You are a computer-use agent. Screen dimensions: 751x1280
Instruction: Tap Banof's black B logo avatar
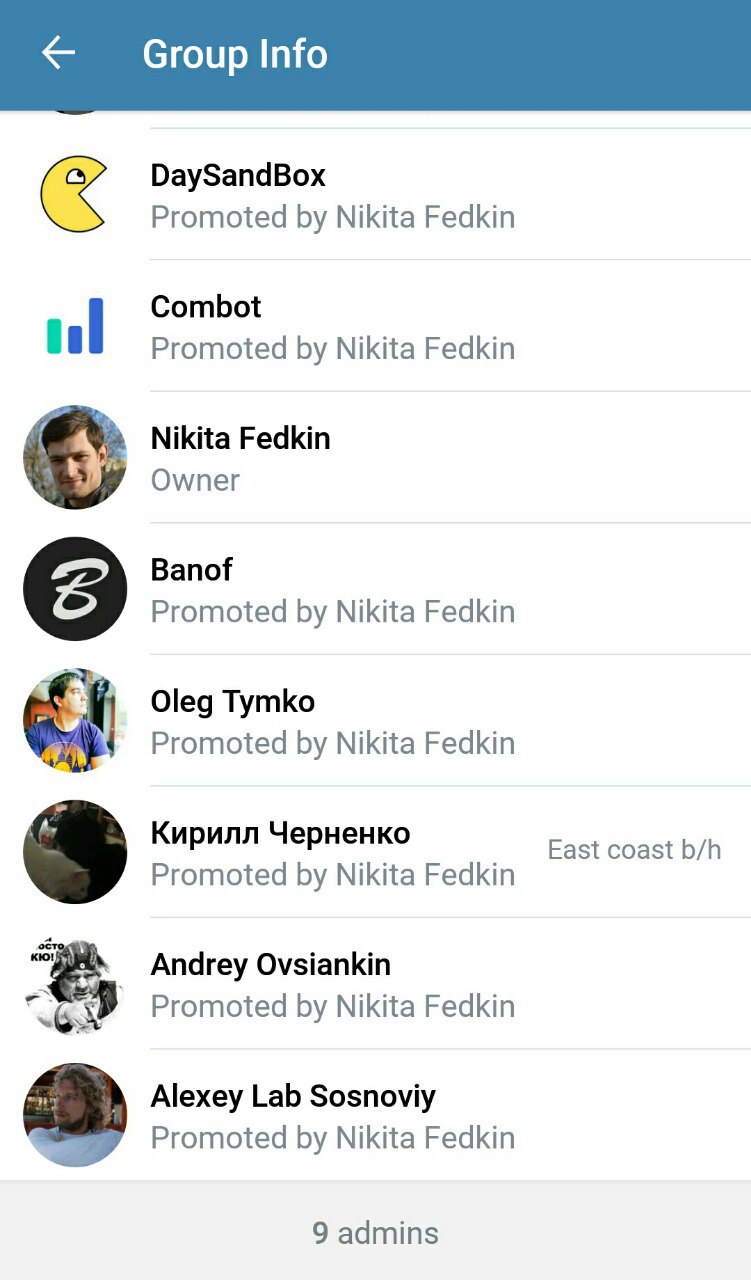pos(75,589)
